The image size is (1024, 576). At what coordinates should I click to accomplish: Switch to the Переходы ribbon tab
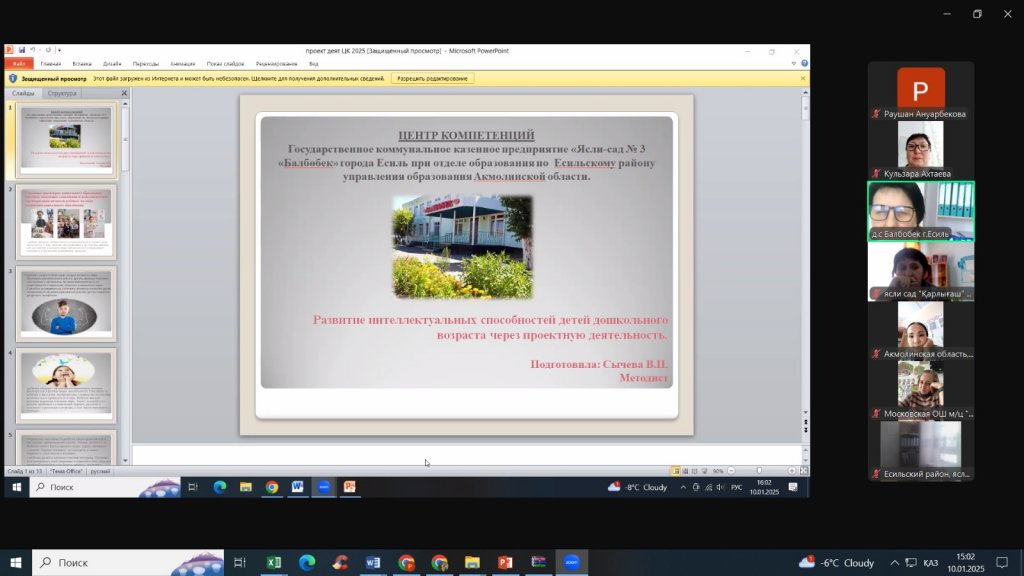146,64
